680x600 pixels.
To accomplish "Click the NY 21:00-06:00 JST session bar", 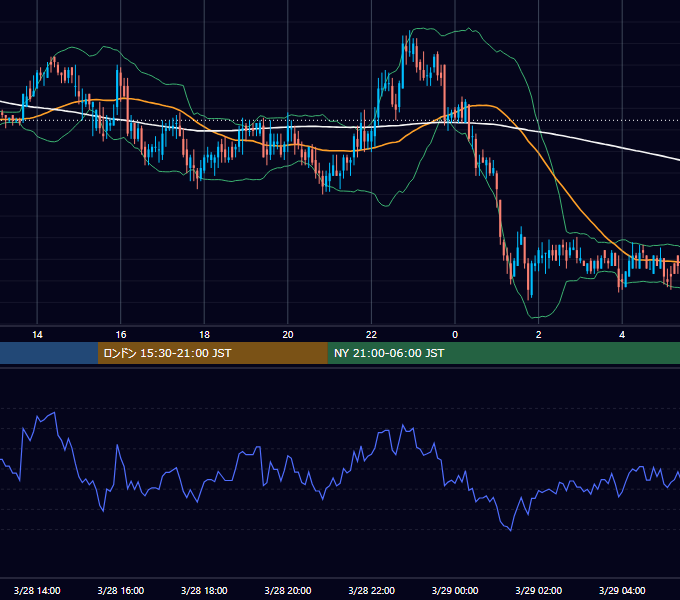I will [x=503, y=353].
